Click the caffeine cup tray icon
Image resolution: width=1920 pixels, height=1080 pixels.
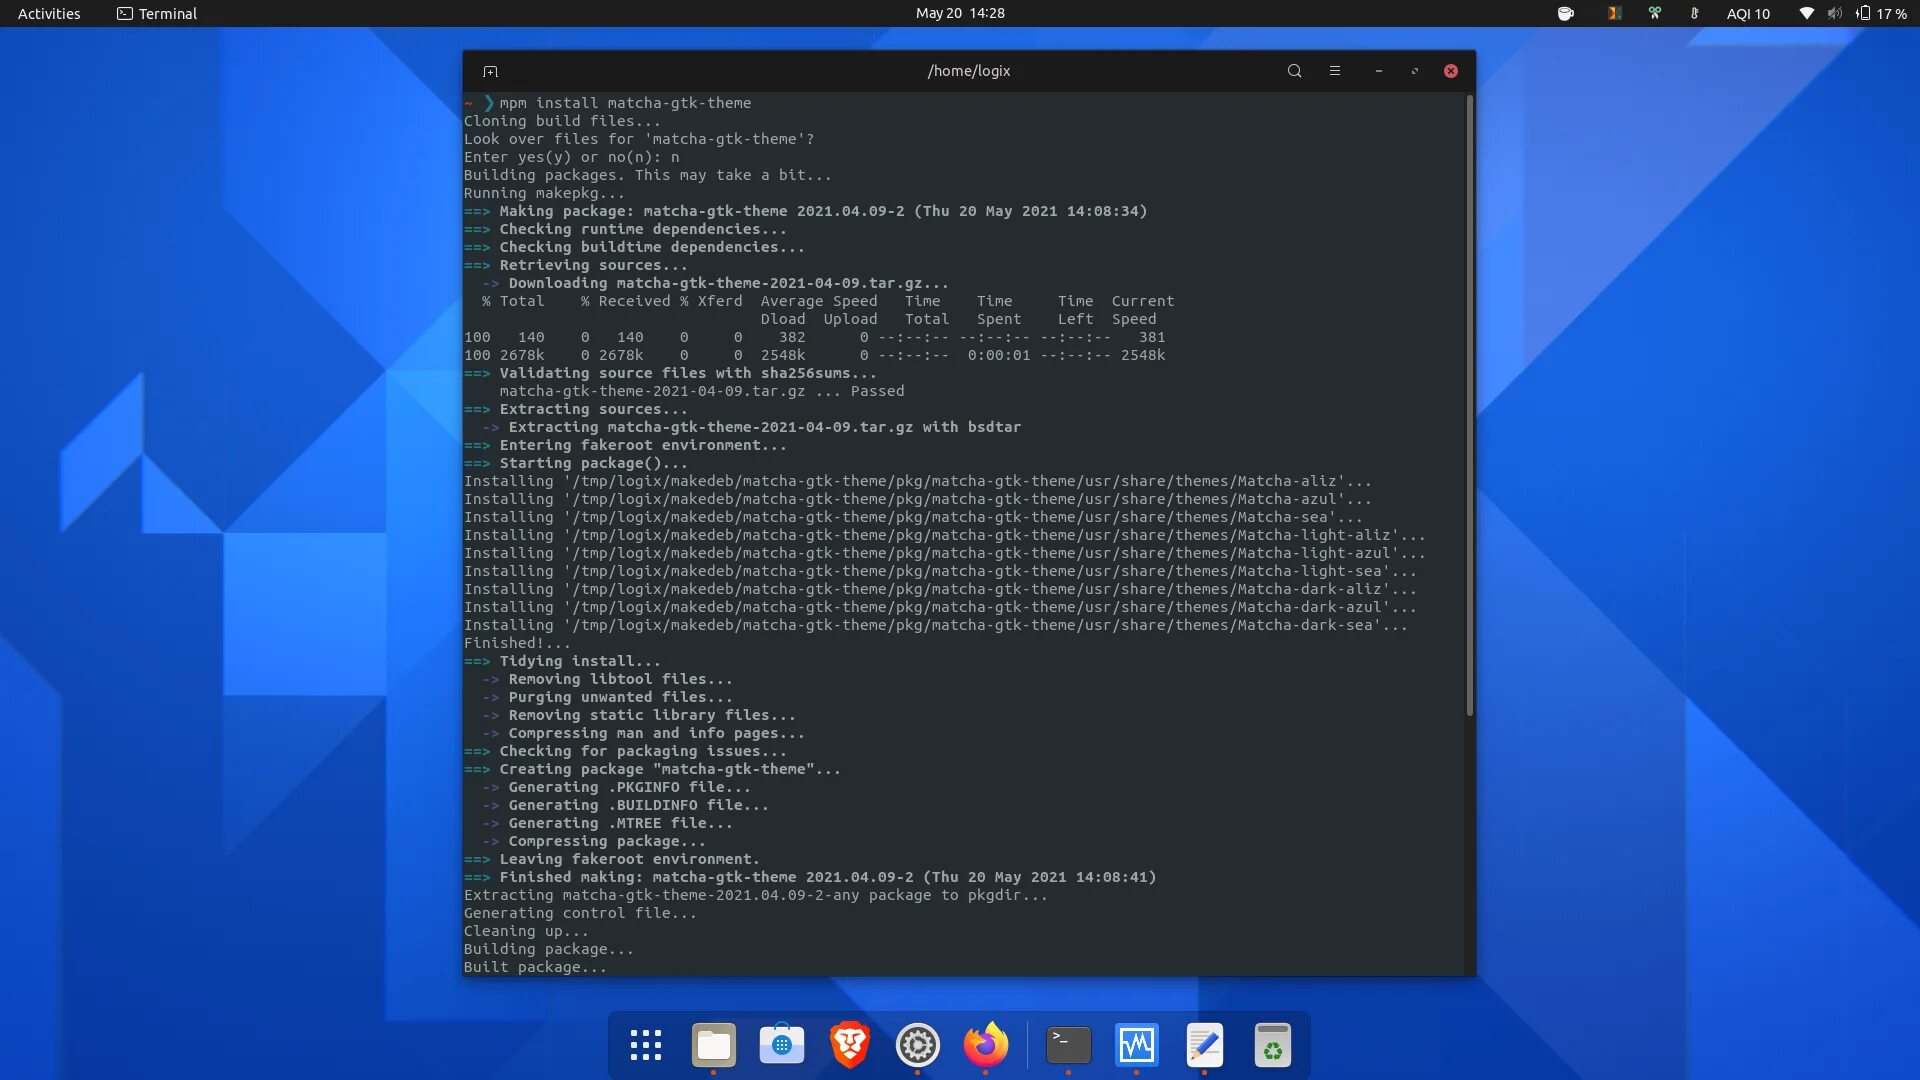[x=1566, y=13]
